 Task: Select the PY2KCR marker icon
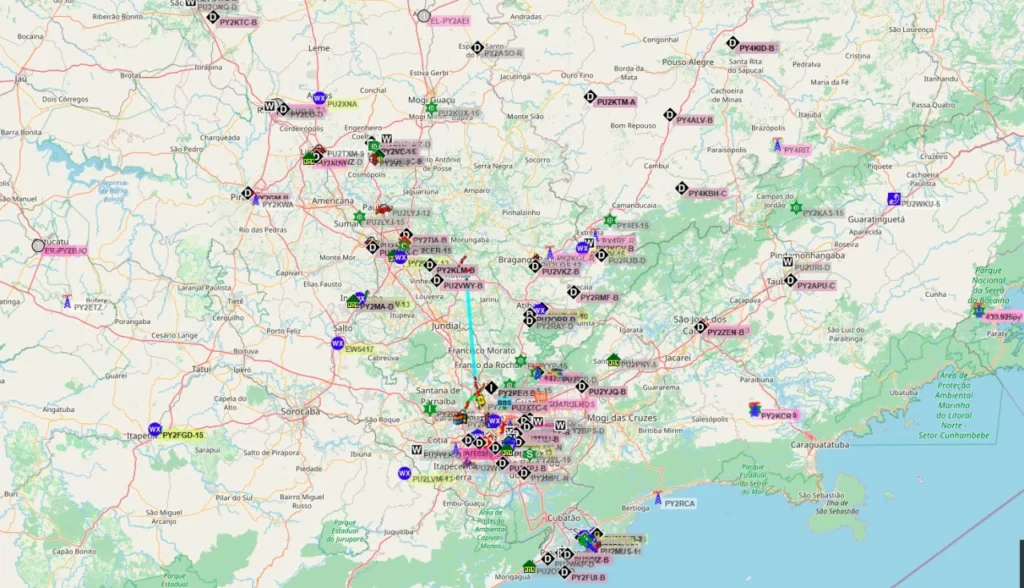(x=754, y=409)
